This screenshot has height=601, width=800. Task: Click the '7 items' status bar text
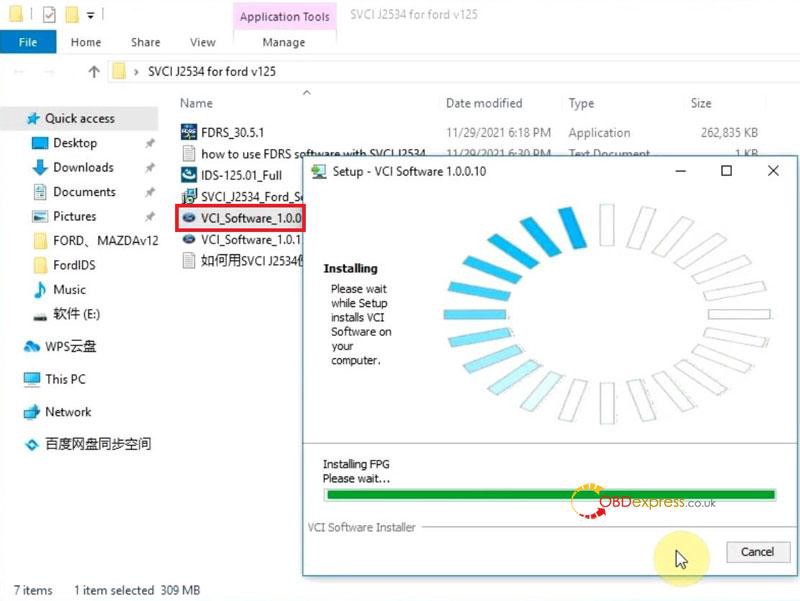click(x=33, y=590)
